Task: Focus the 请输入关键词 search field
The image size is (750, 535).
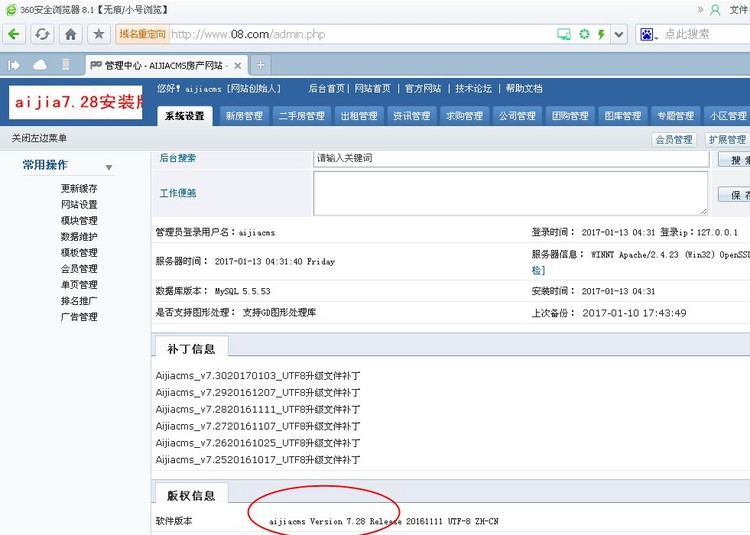Action: [511, 159]
